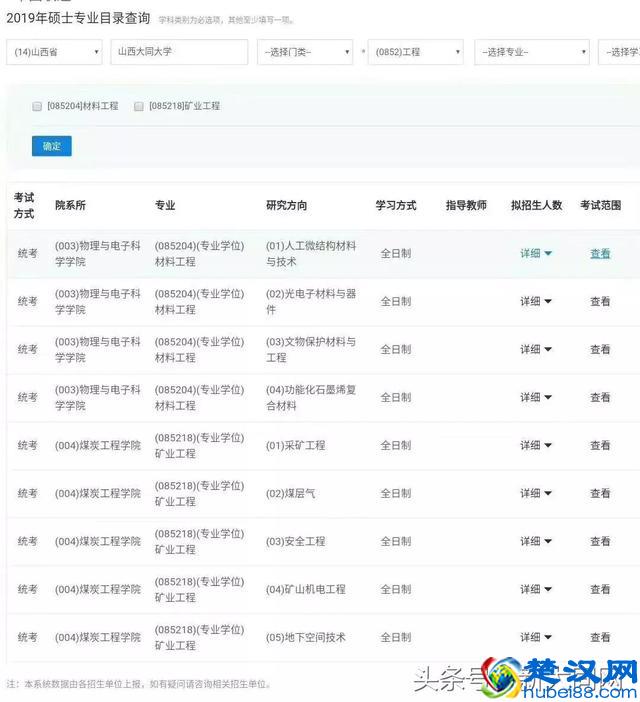This screenshot has width=640, height=702.
Task: Click the school name field 山西大同大学
Action: pos(179,52)
